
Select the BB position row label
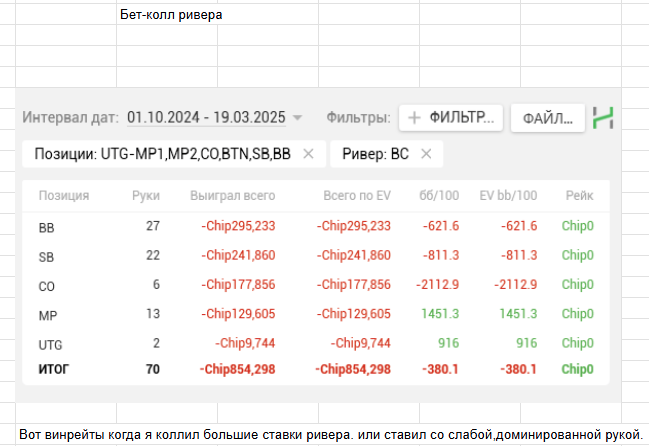pos(46,228)
